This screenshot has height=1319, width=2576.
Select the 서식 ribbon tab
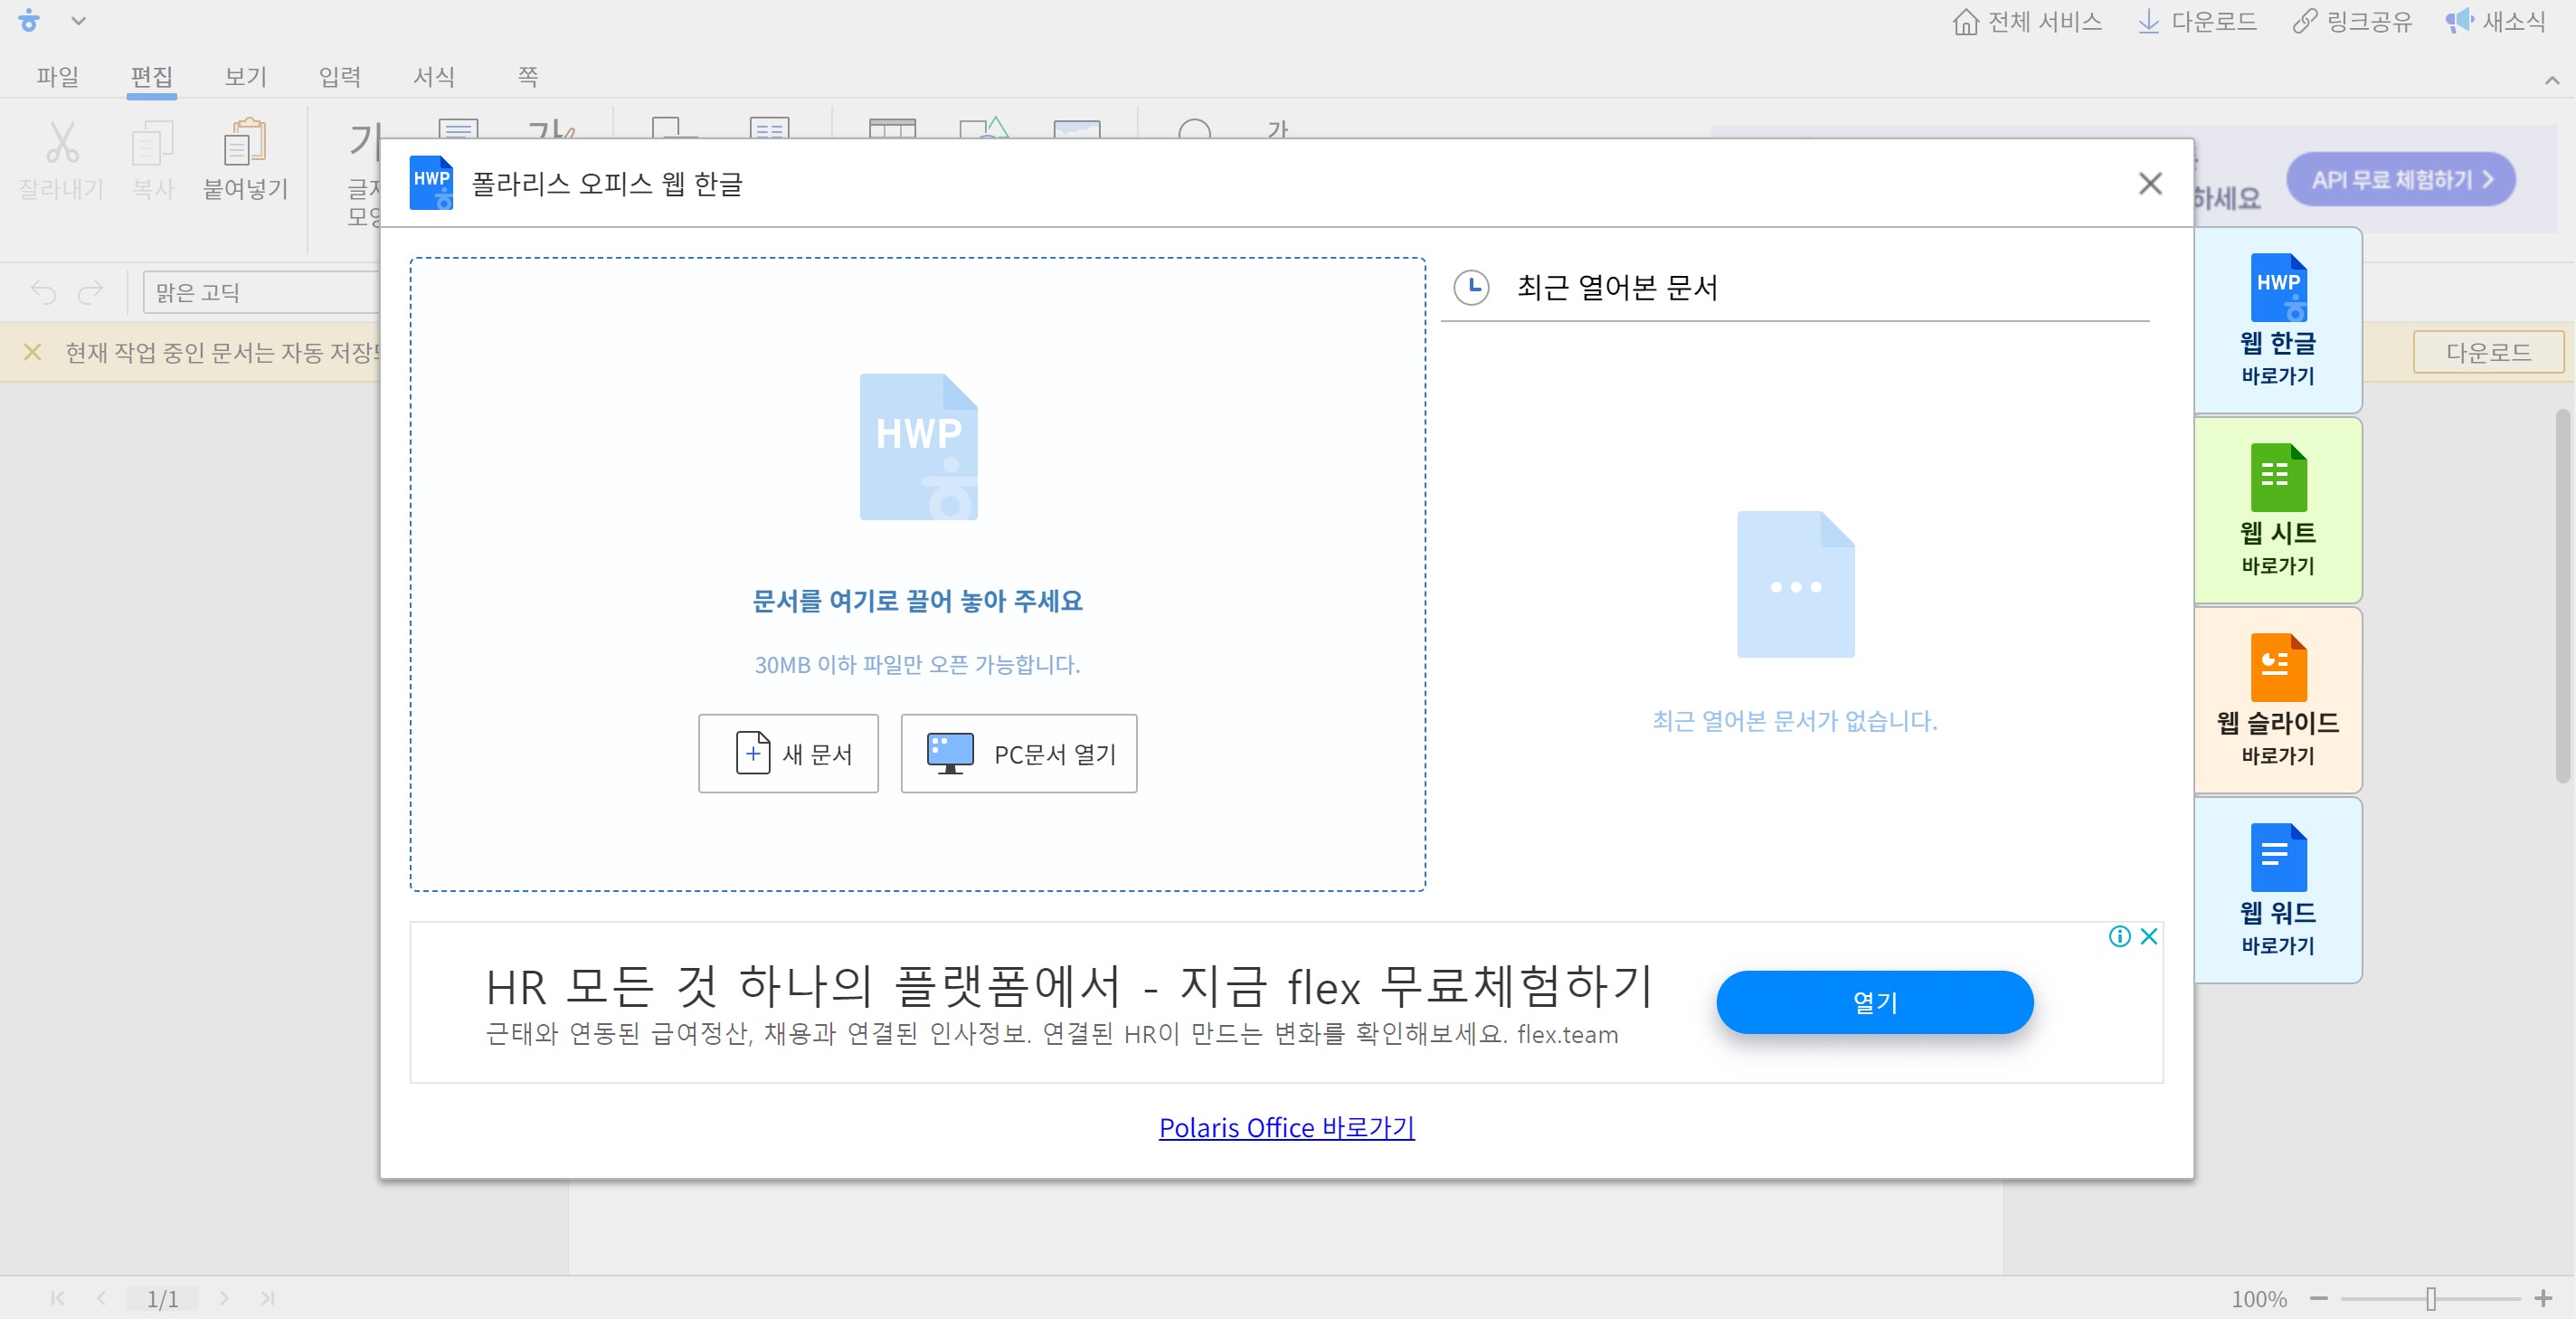point(433,77)
